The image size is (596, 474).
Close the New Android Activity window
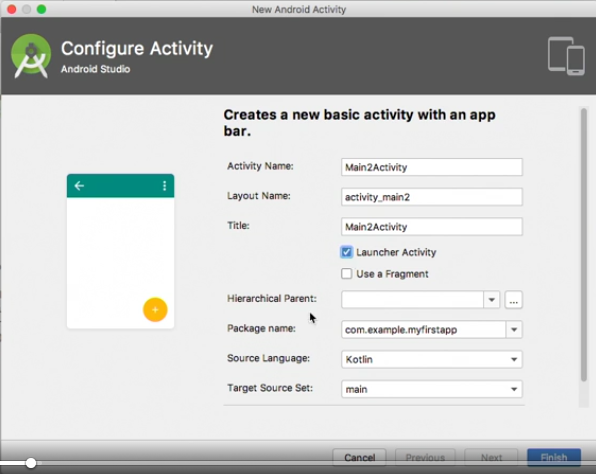(12, 9)
